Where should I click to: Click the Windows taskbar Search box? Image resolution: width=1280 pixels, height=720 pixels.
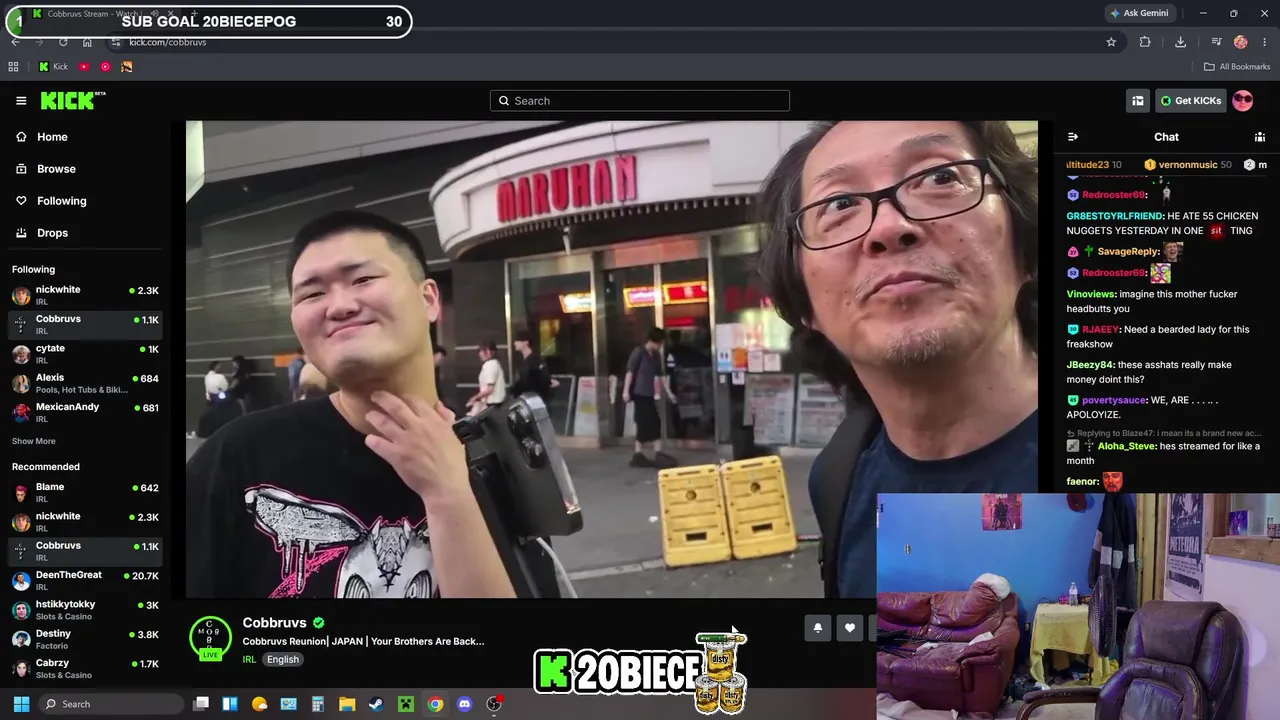[x=111, y=704]
